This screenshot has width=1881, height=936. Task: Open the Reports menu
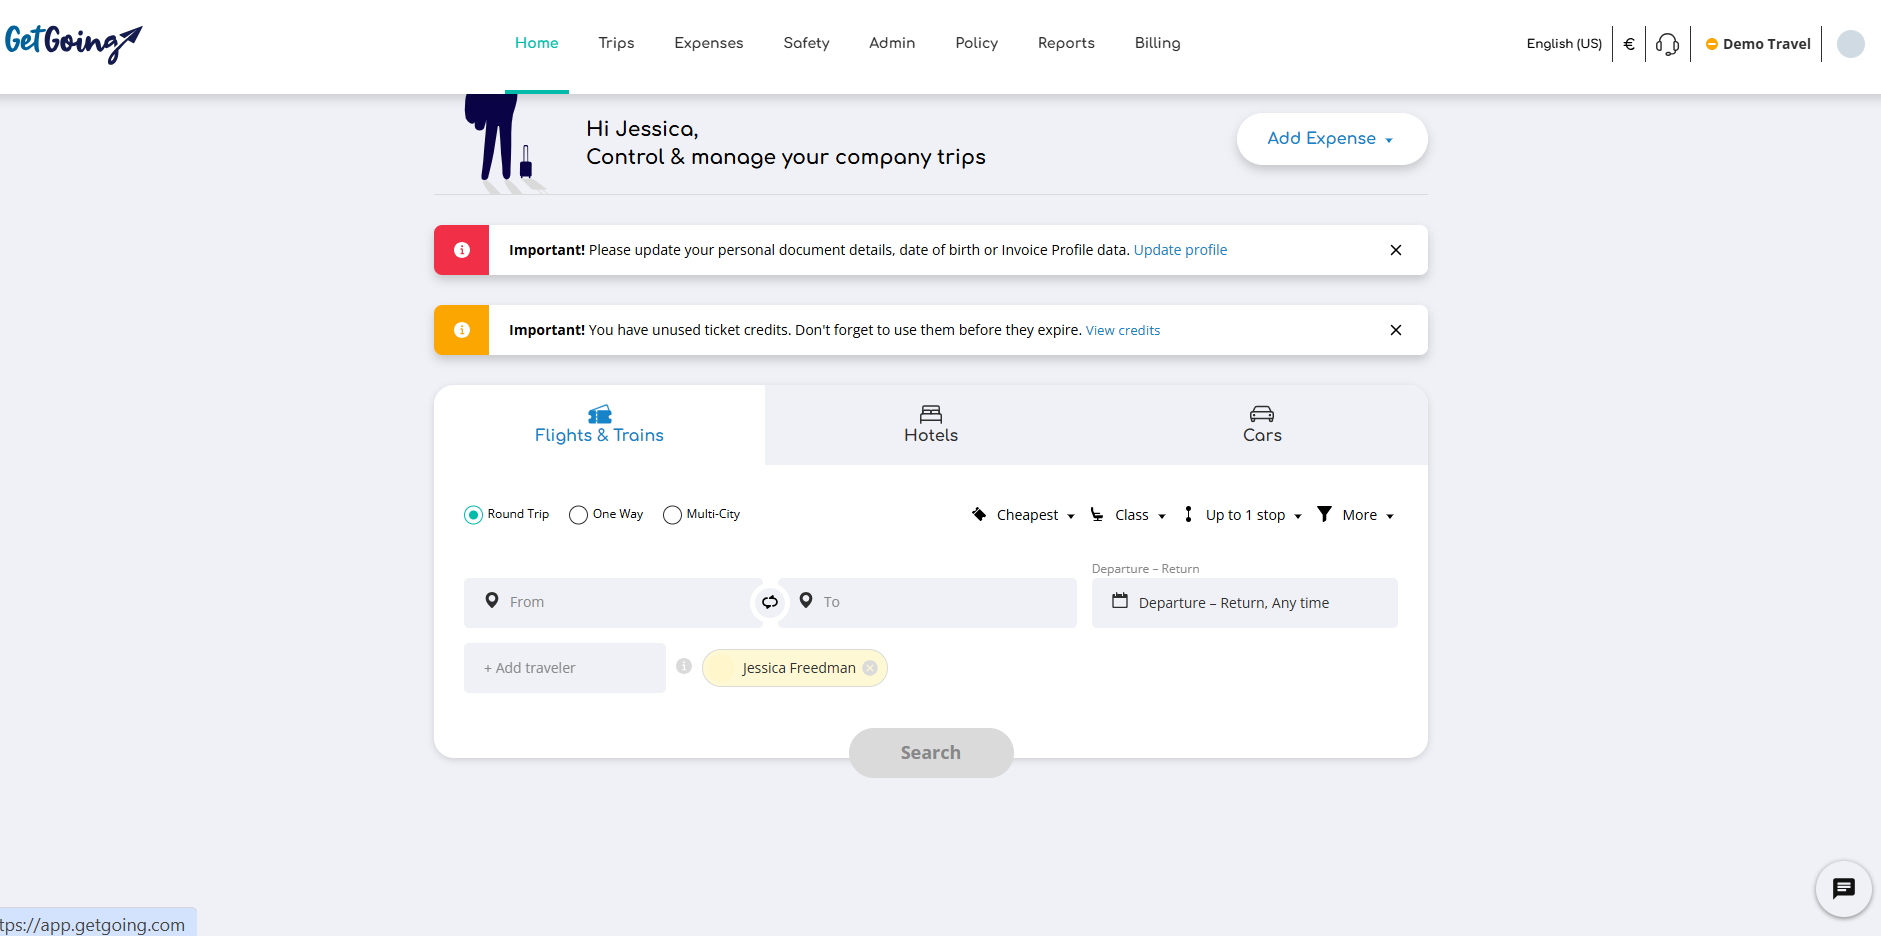point(1066,43)
